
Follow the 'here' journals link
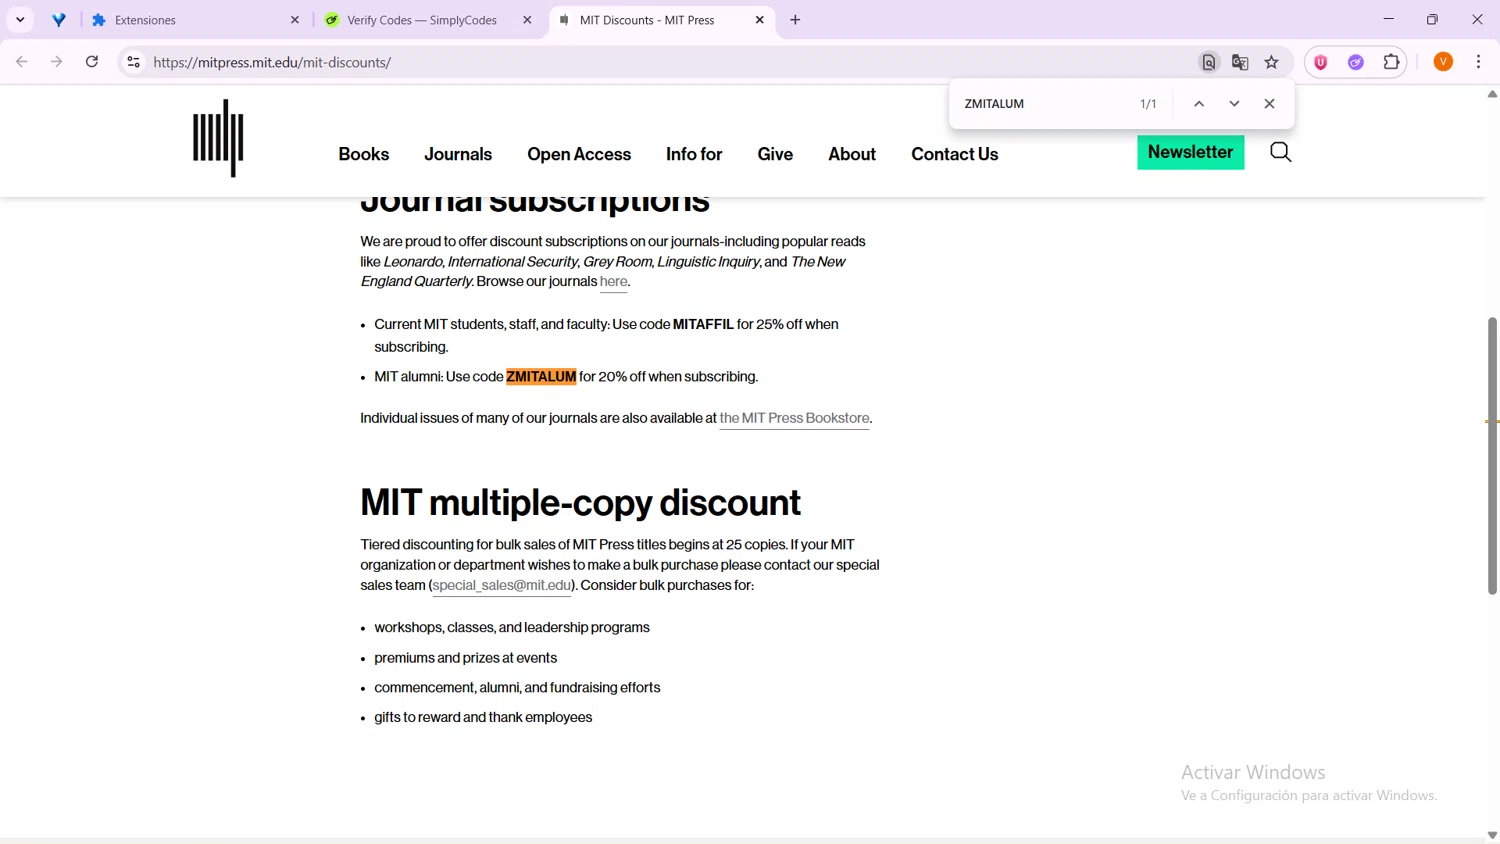click(x=613, y=282)
